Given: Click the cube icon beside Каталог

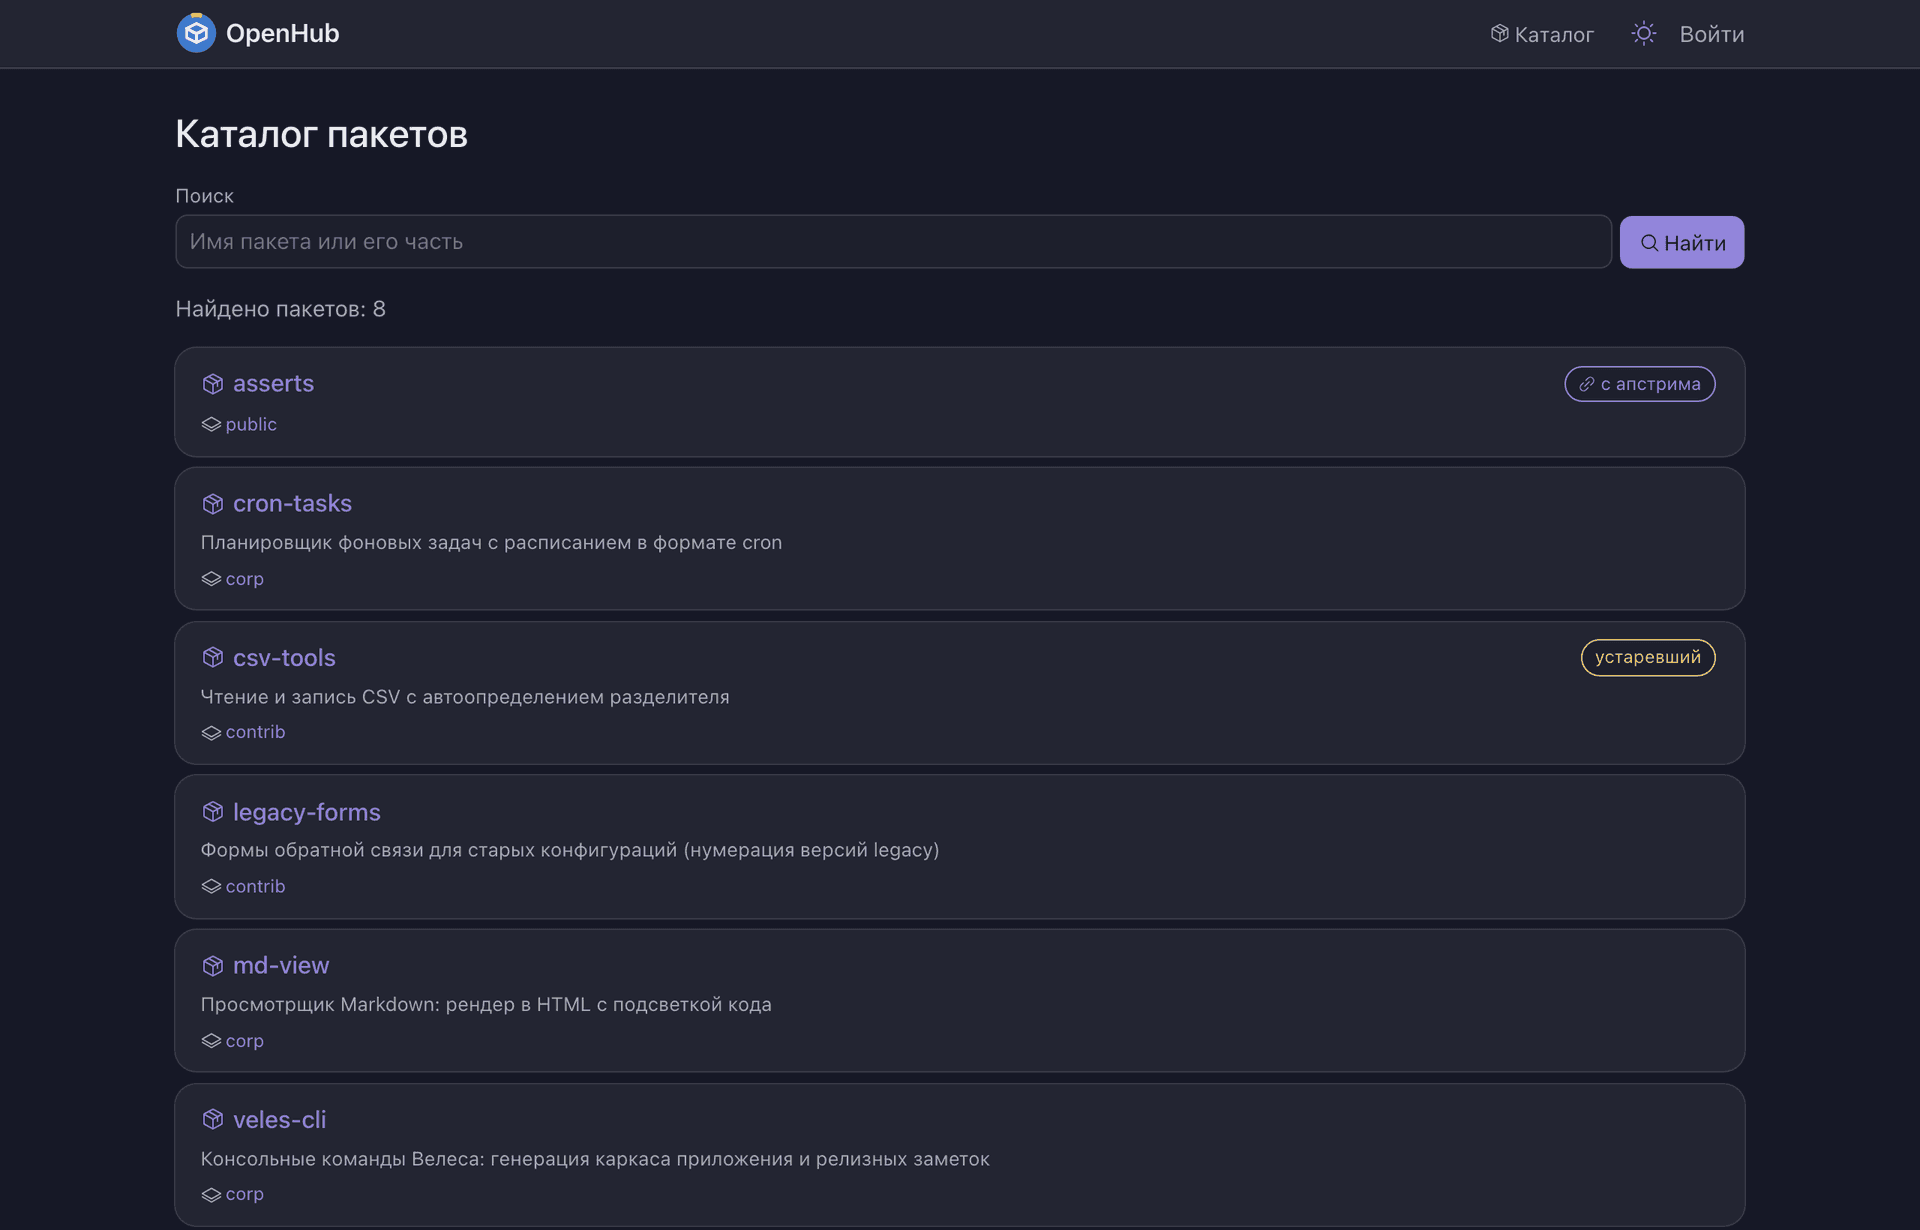Looking at the screenshot, I should point(1499,34).
